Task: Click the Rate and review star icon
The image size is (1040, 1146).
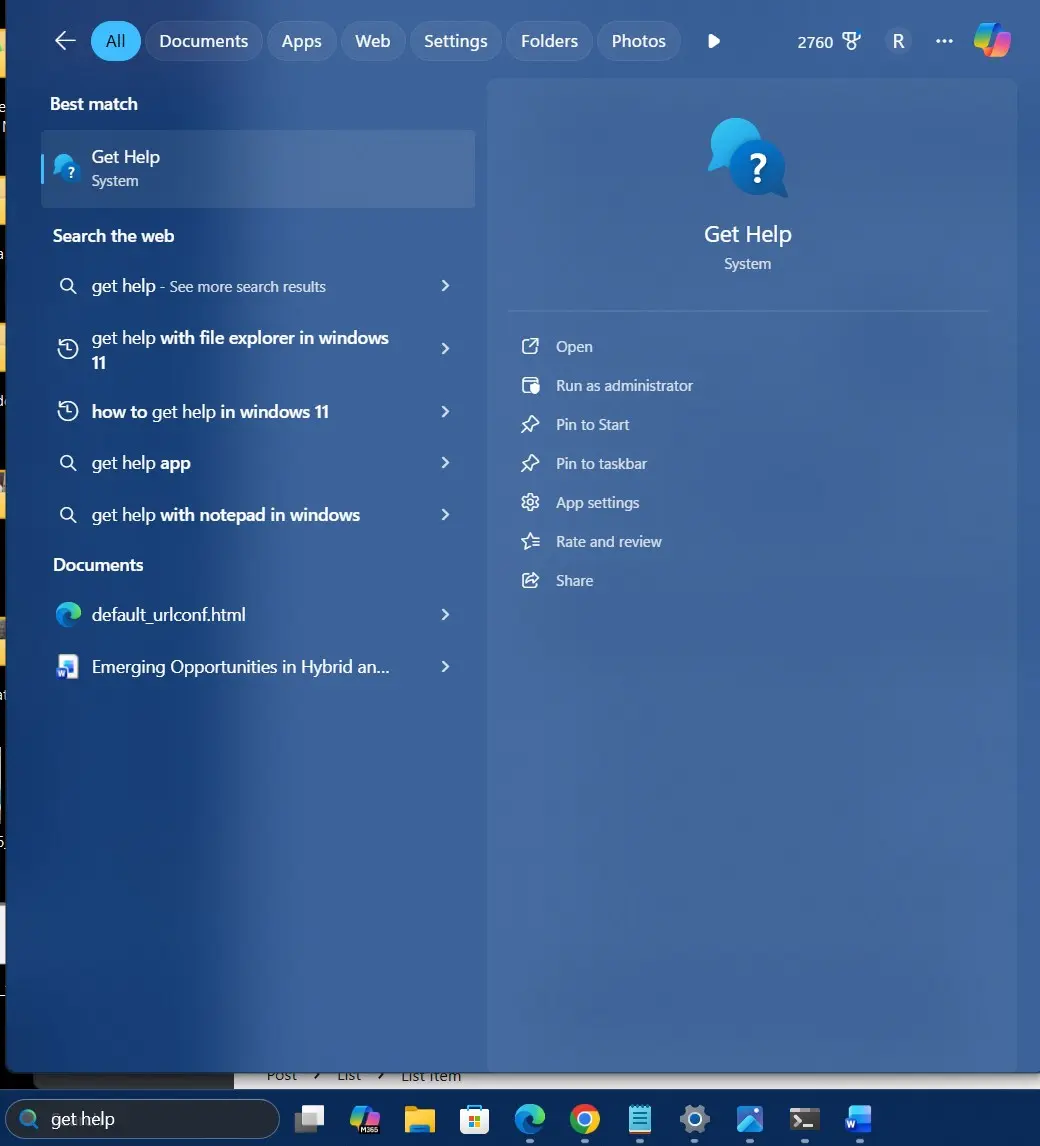Action: [x=530, y=542]
